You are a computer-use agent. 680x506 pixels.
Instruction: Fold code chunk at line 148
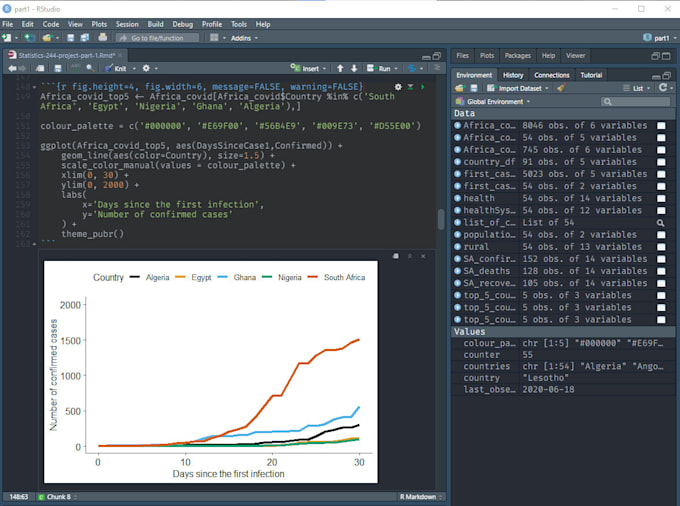[x=35, y=87]
